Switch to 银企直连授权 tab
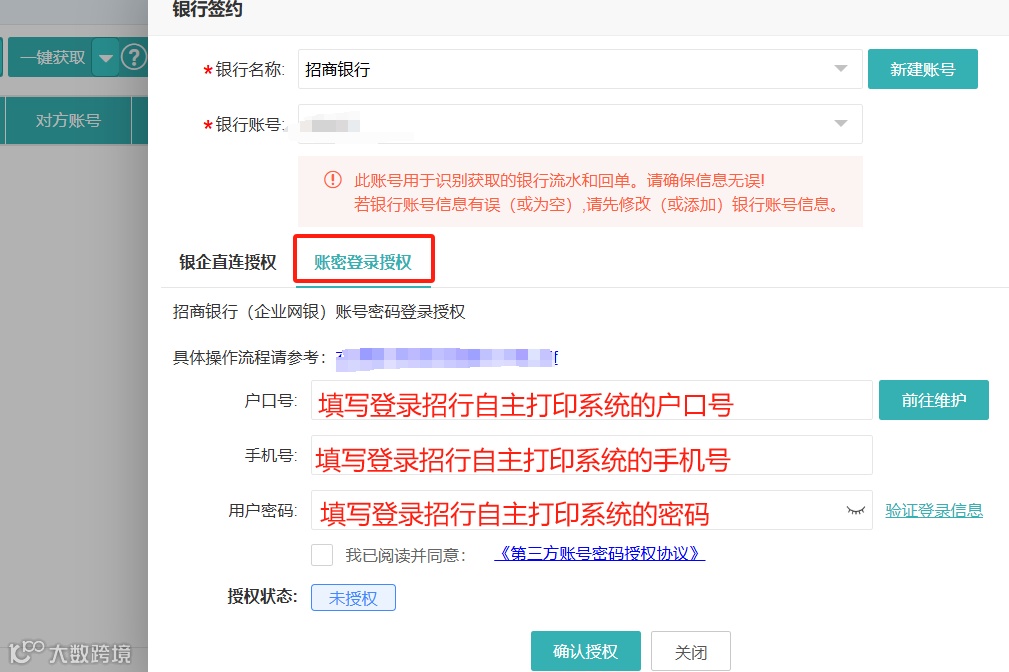The width and height of the screenshot is (1009, 672). tap(228, 262)
